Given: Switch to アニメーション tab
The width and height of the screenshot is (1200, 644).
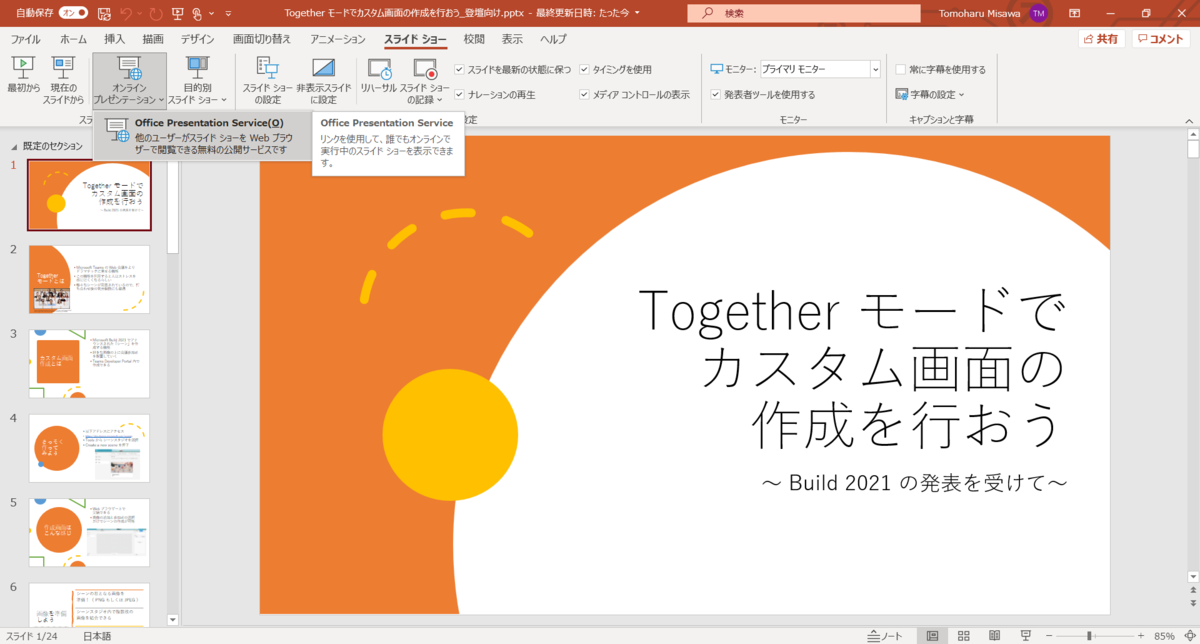Looking at the screenshot, I should click(338, 39).
